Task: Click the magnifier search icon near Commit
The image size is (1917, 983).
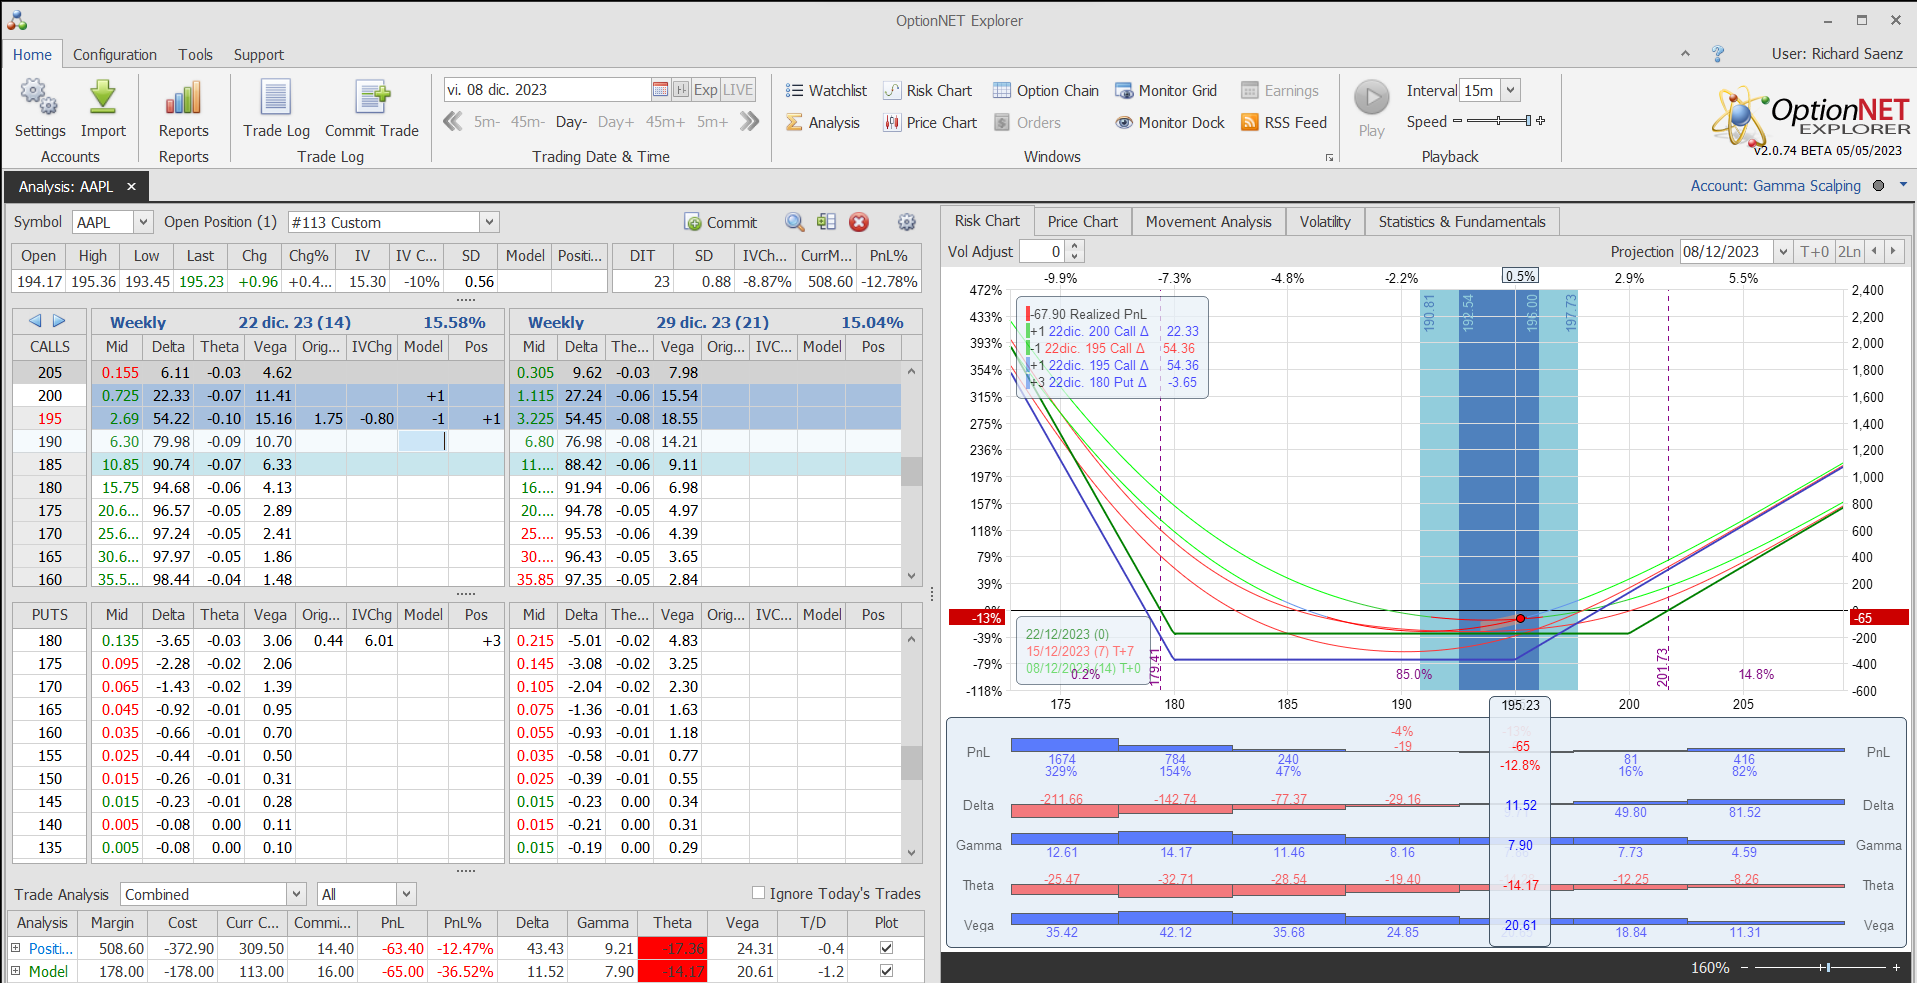Action: [794, 222]
